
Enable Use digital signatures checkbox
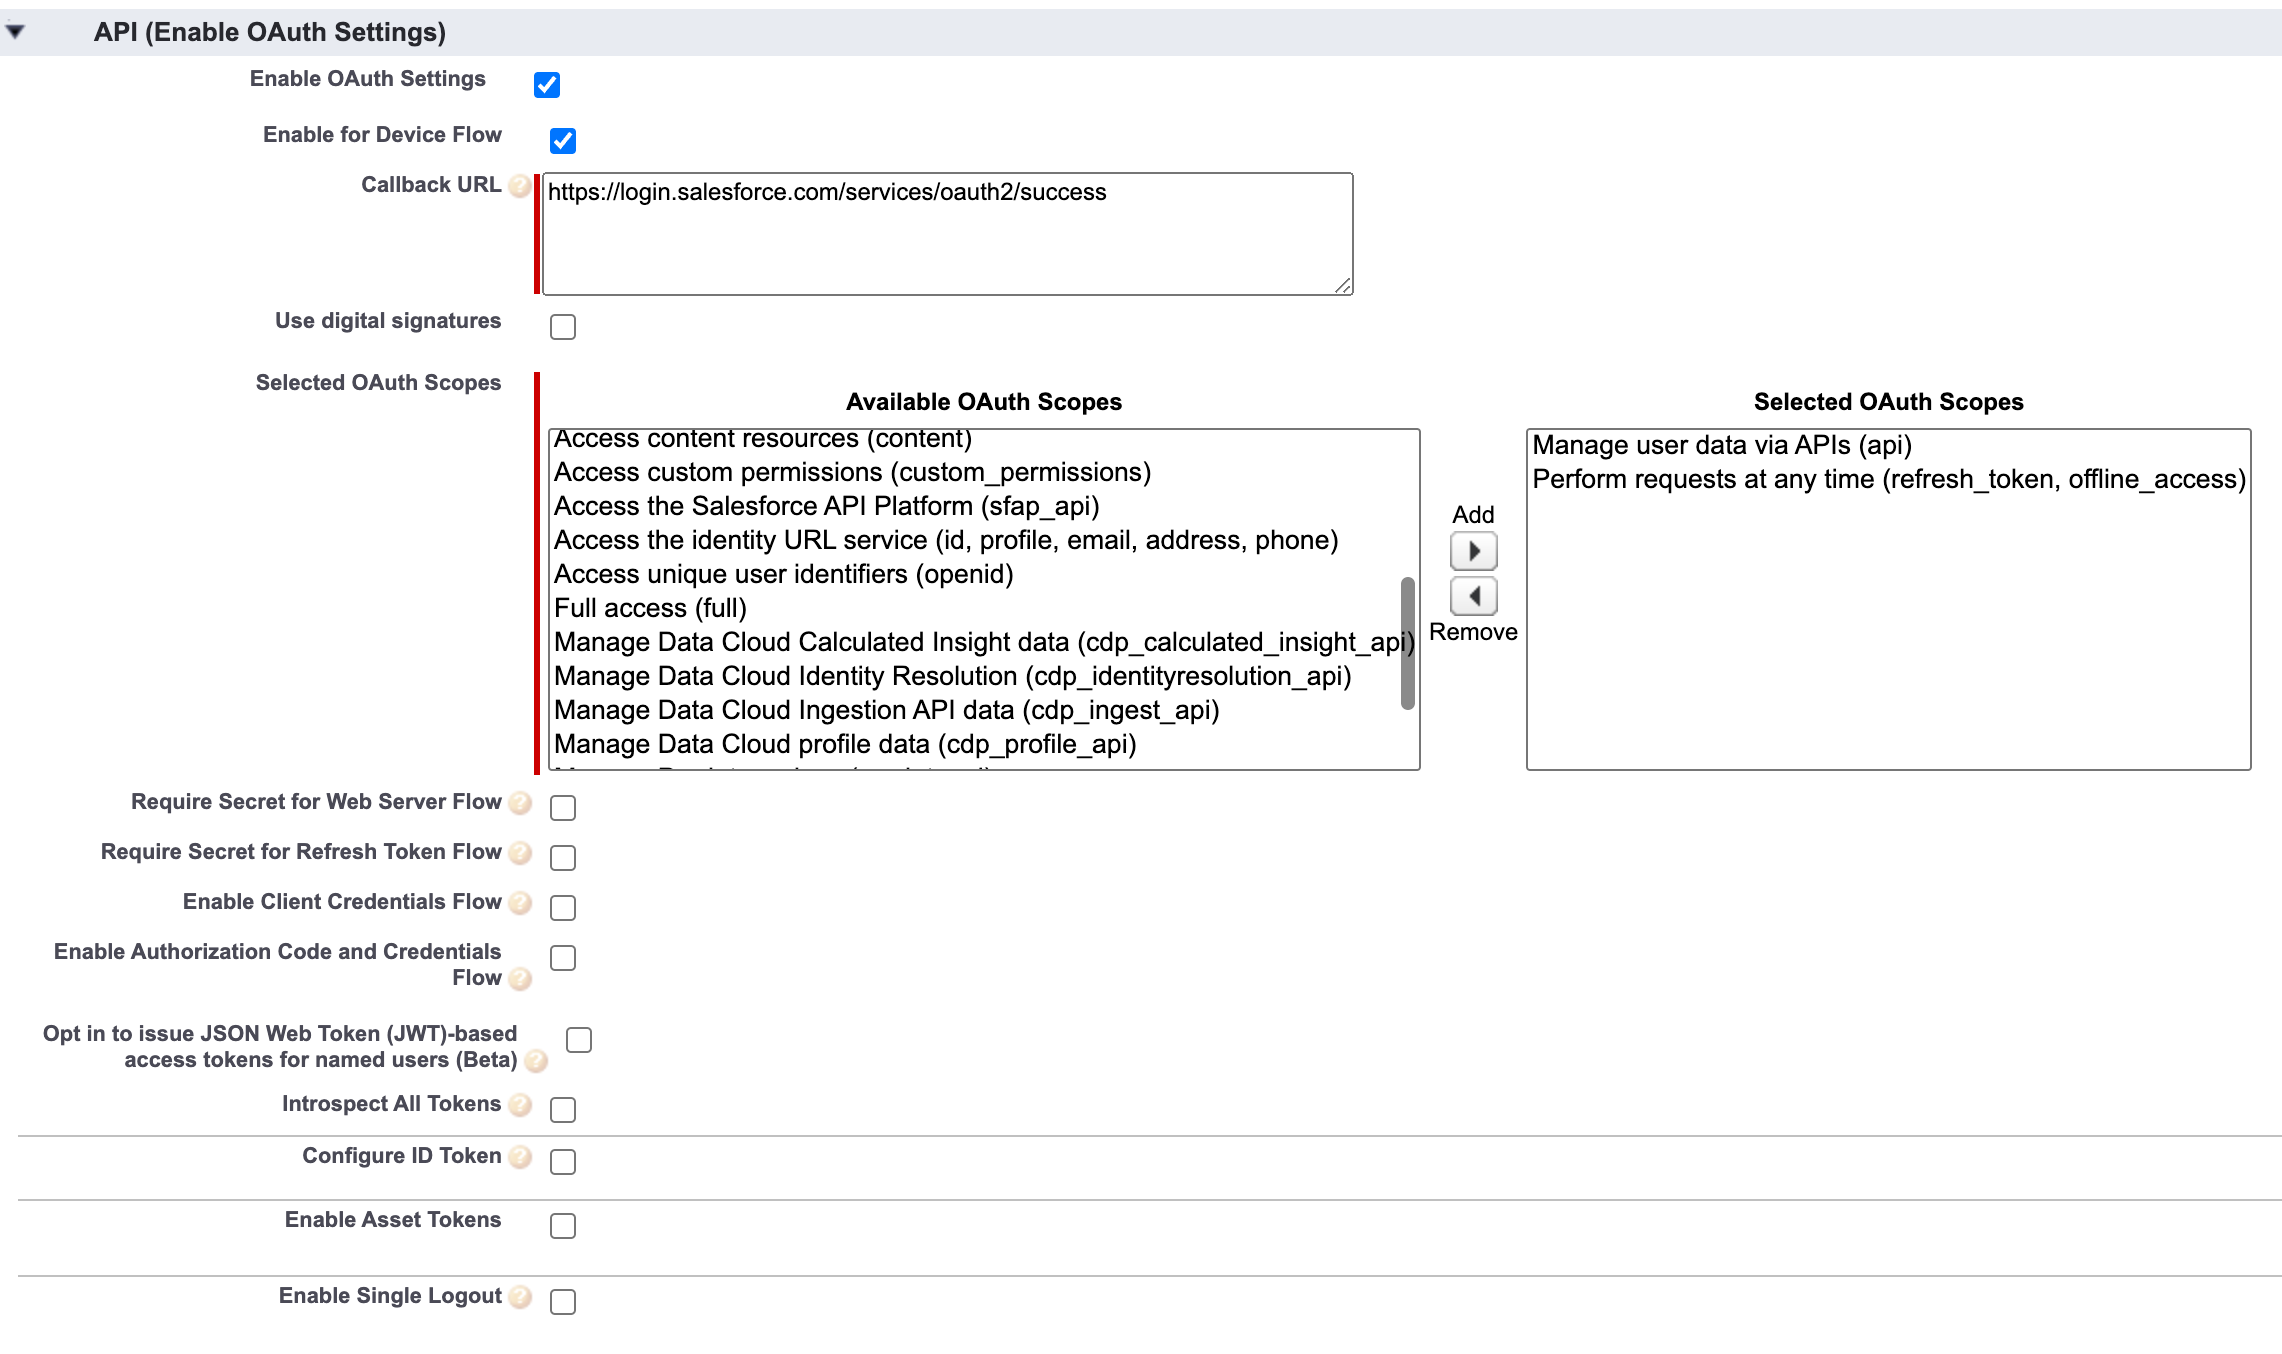(563, 327)
